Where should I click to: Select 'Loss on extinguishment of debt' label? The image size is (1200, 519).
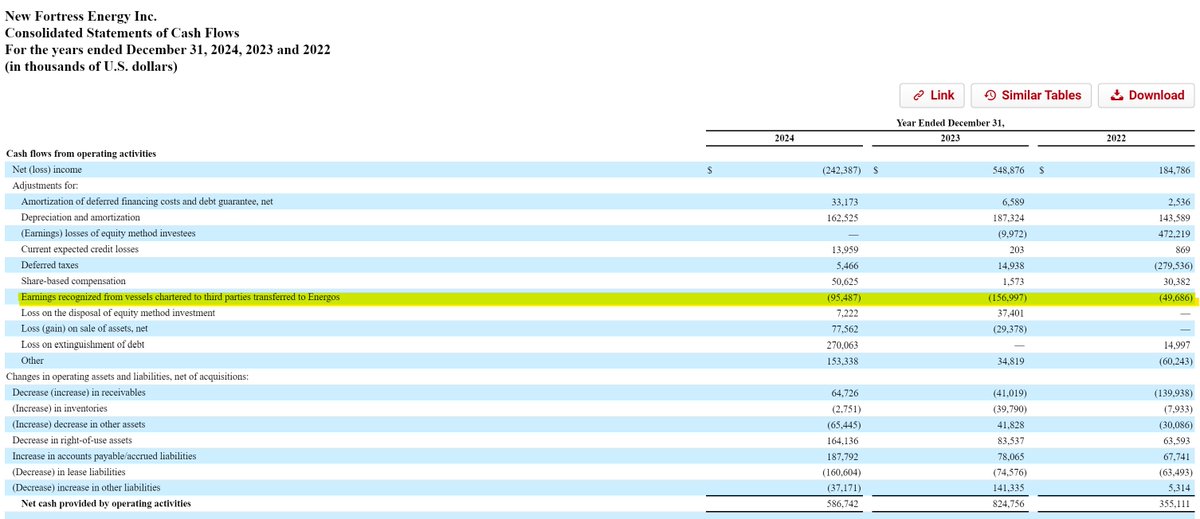[83, 344]
